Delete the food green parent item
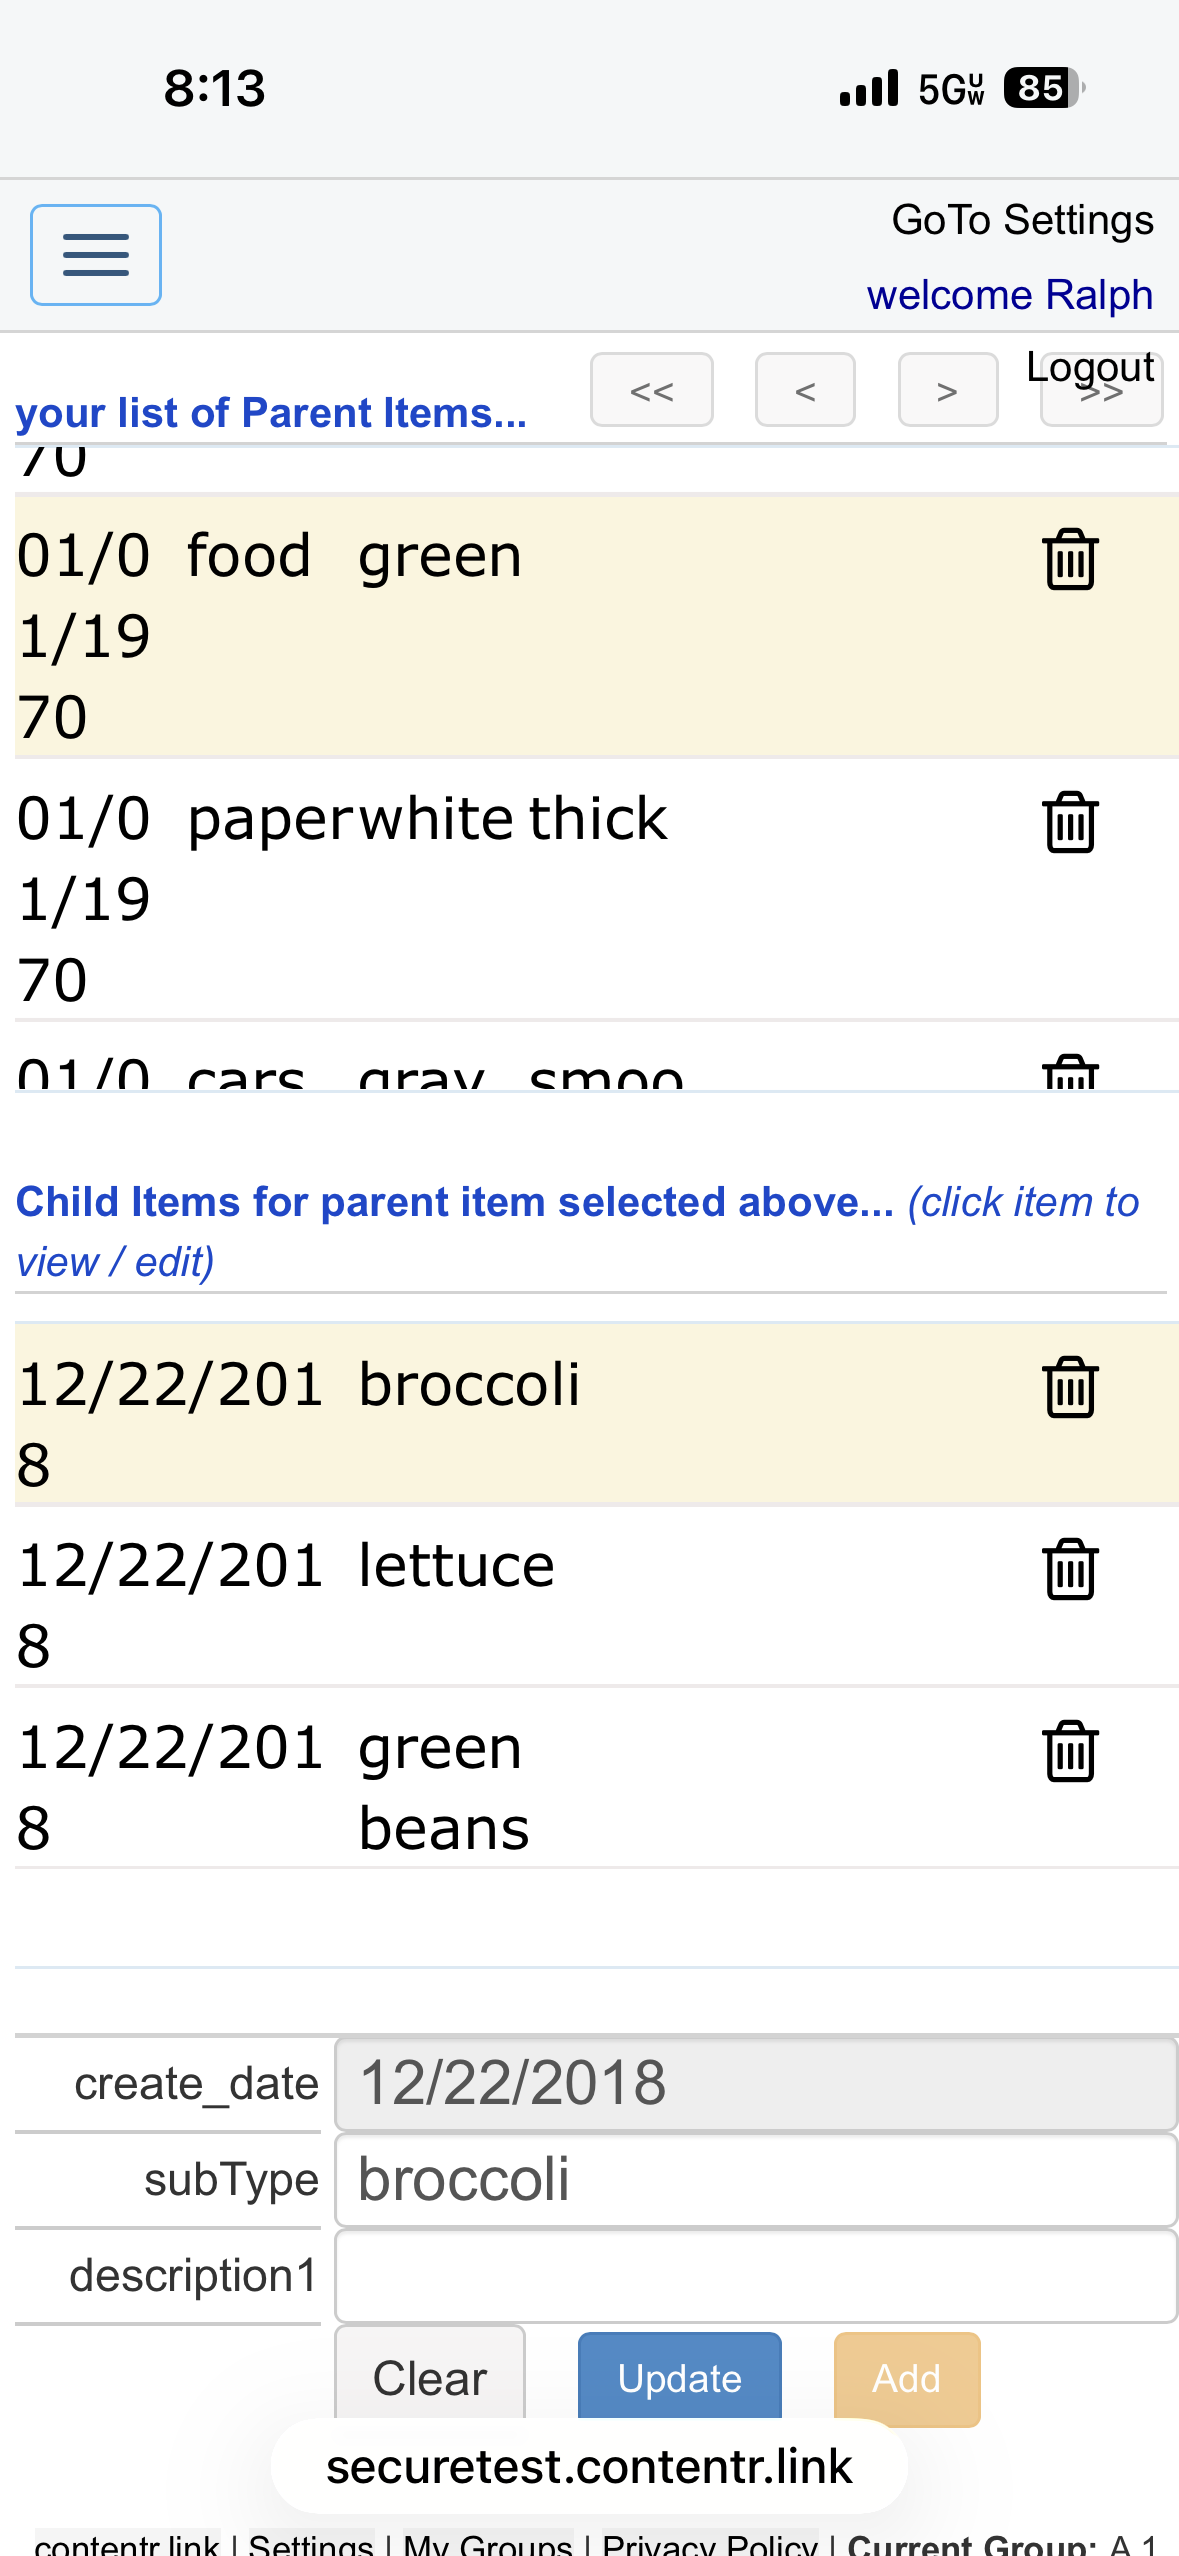The height and width of the screenshot is (2556, 1179). pos(1070,559)
